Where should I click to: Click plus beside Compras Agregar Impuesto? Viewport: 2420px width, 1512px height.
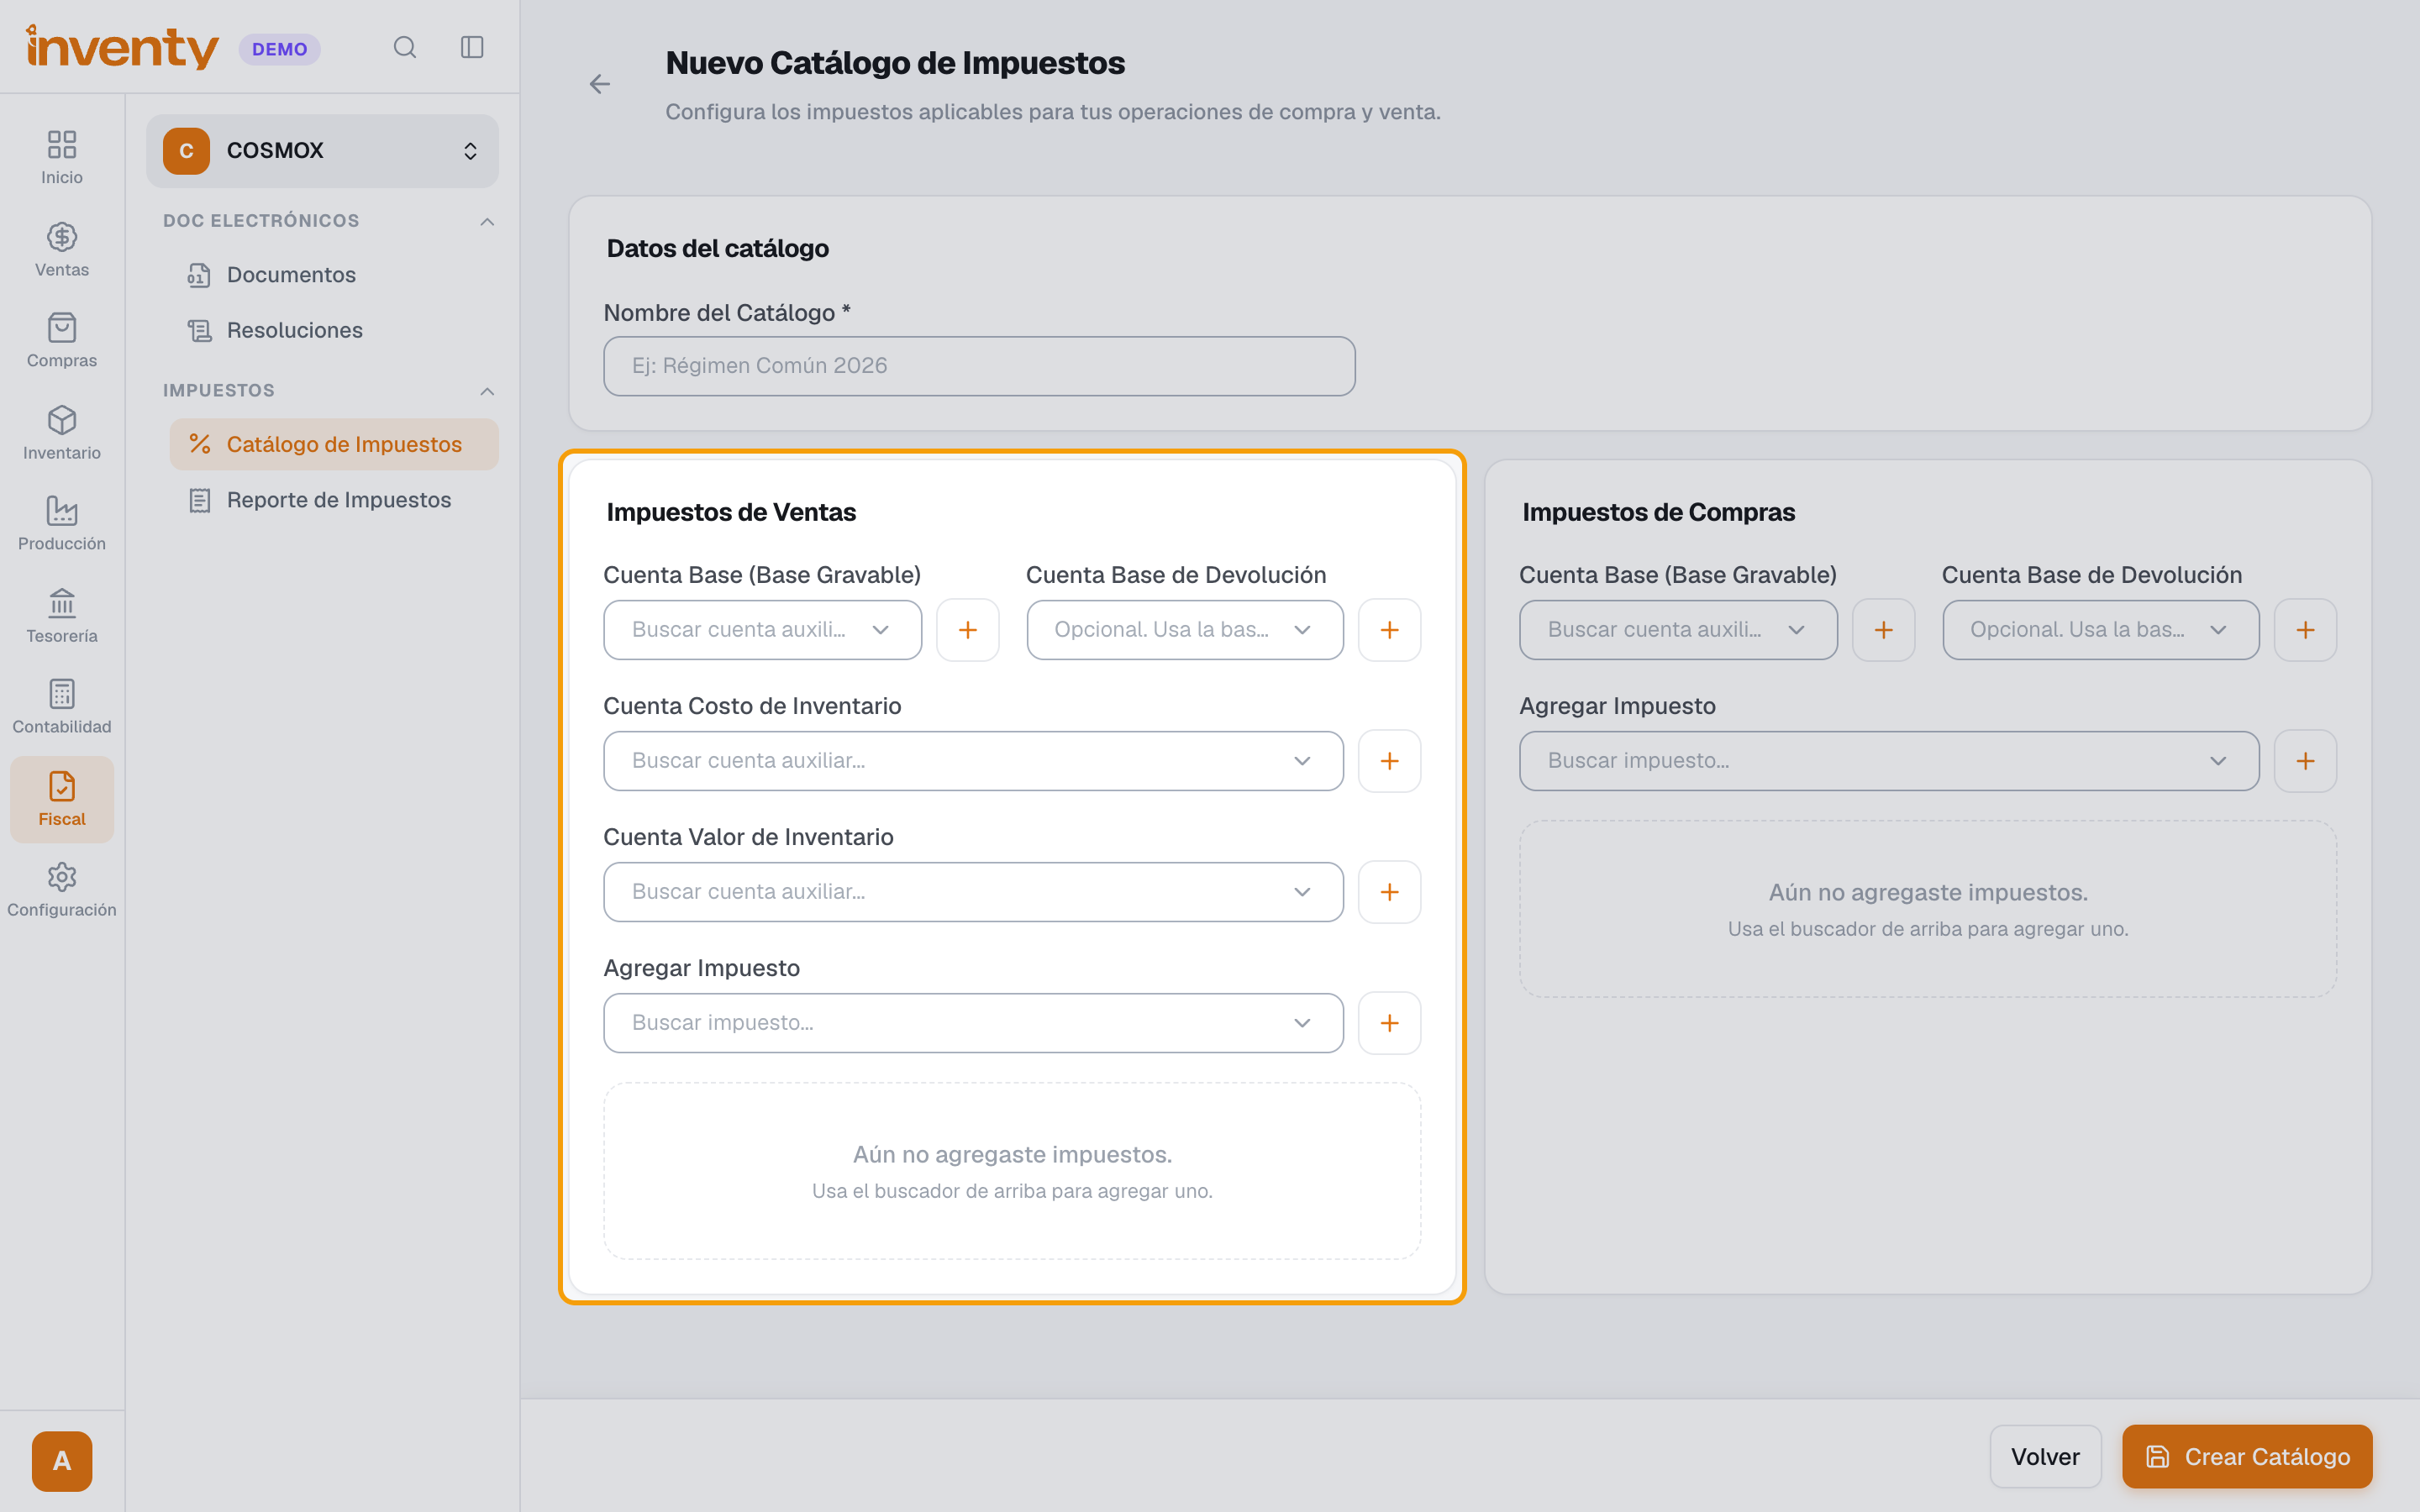tap(2306, 761)
